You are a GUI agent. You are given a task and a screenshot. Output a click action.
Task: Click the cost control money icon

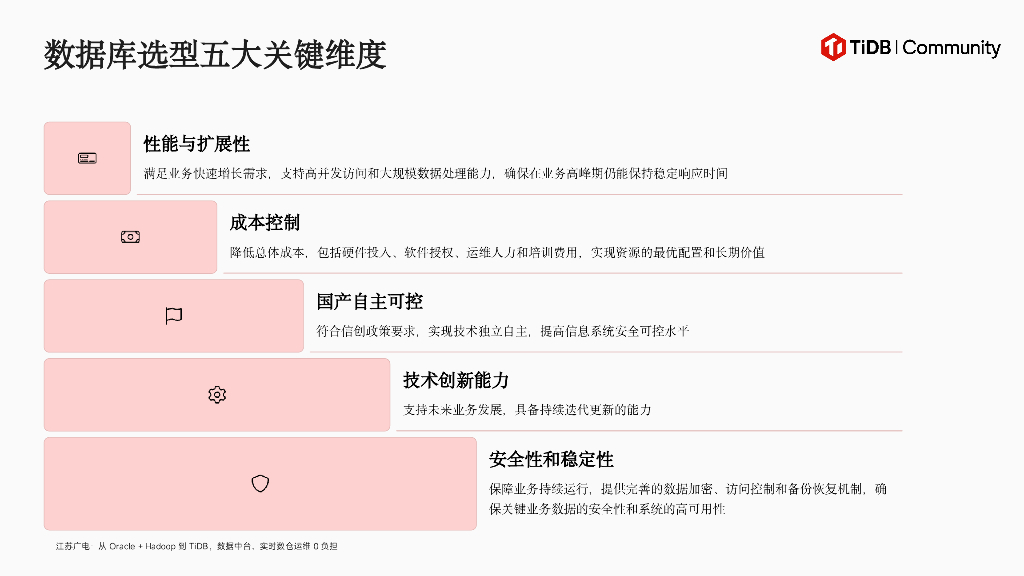pos(130,237)
